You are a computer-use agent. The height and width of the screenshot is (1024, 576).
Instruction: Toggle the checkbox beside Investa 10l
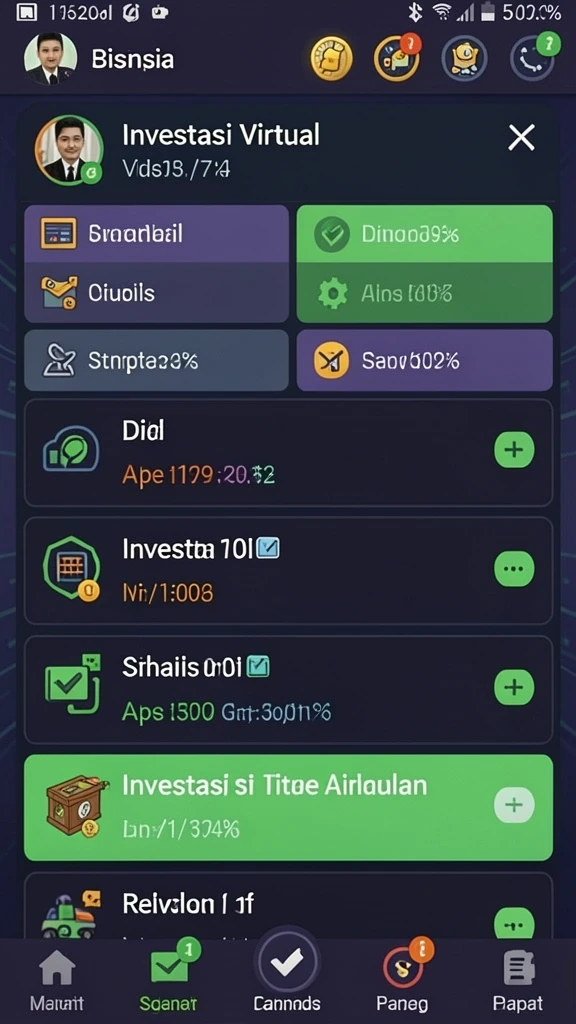pyautogui.click(x=268, y=548)
